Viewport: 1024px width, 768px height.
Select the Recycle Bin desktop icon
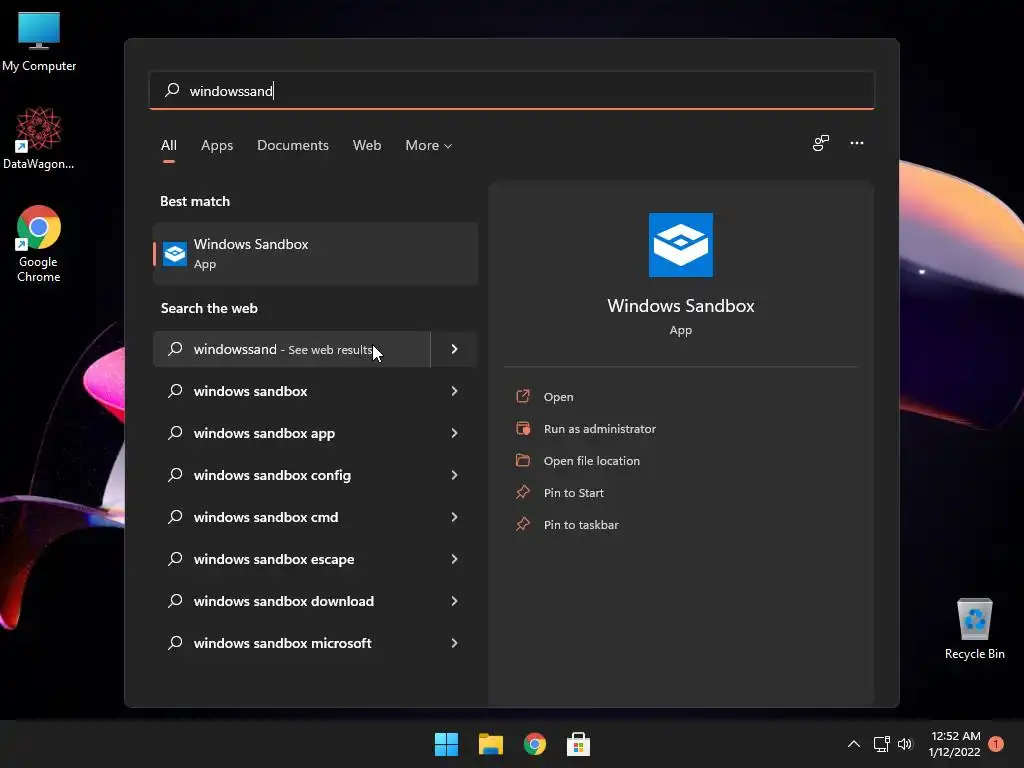pos(974,629)
